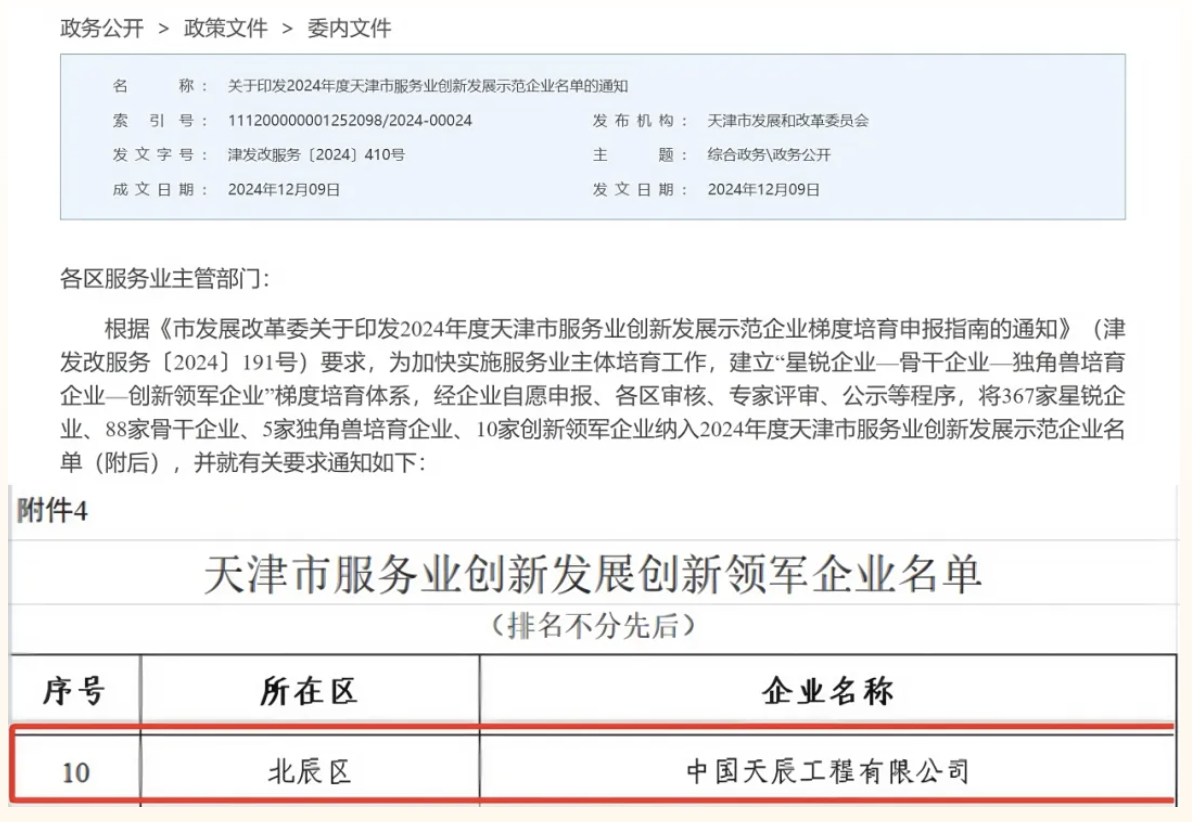The image size is (1192, 822).
Task: Click the heading 天津市服务业创新发展创新领军企业名单
Action: 593,573
